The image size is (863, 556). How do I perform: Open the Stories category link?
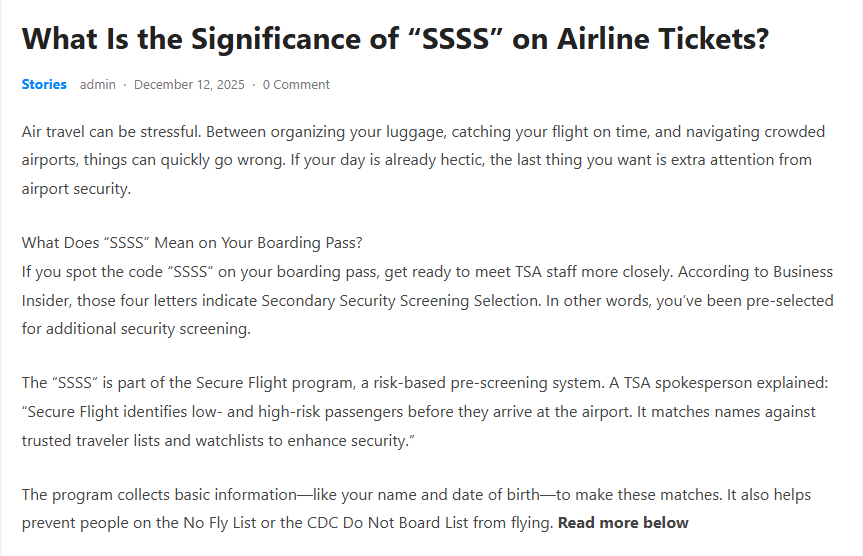[x=44, y=85]
